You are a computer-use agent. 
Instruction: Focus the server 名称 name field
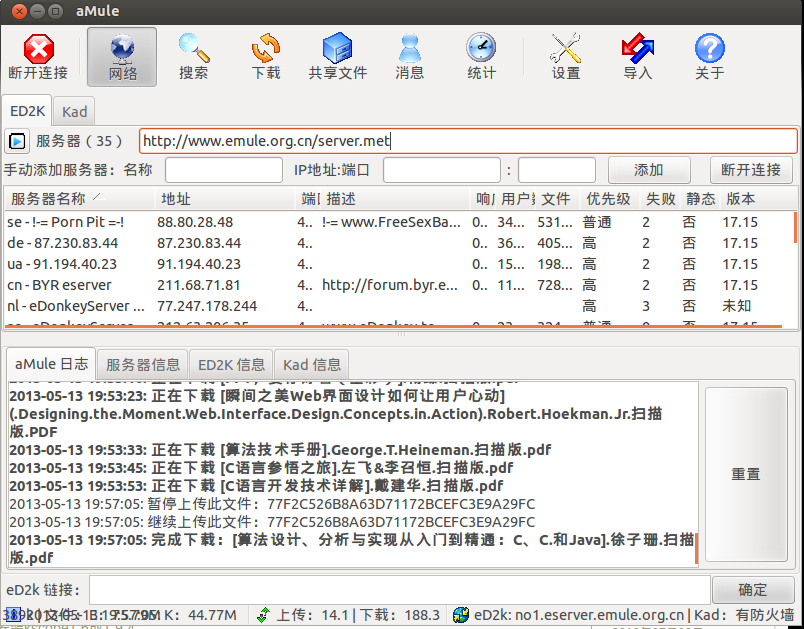224,170
